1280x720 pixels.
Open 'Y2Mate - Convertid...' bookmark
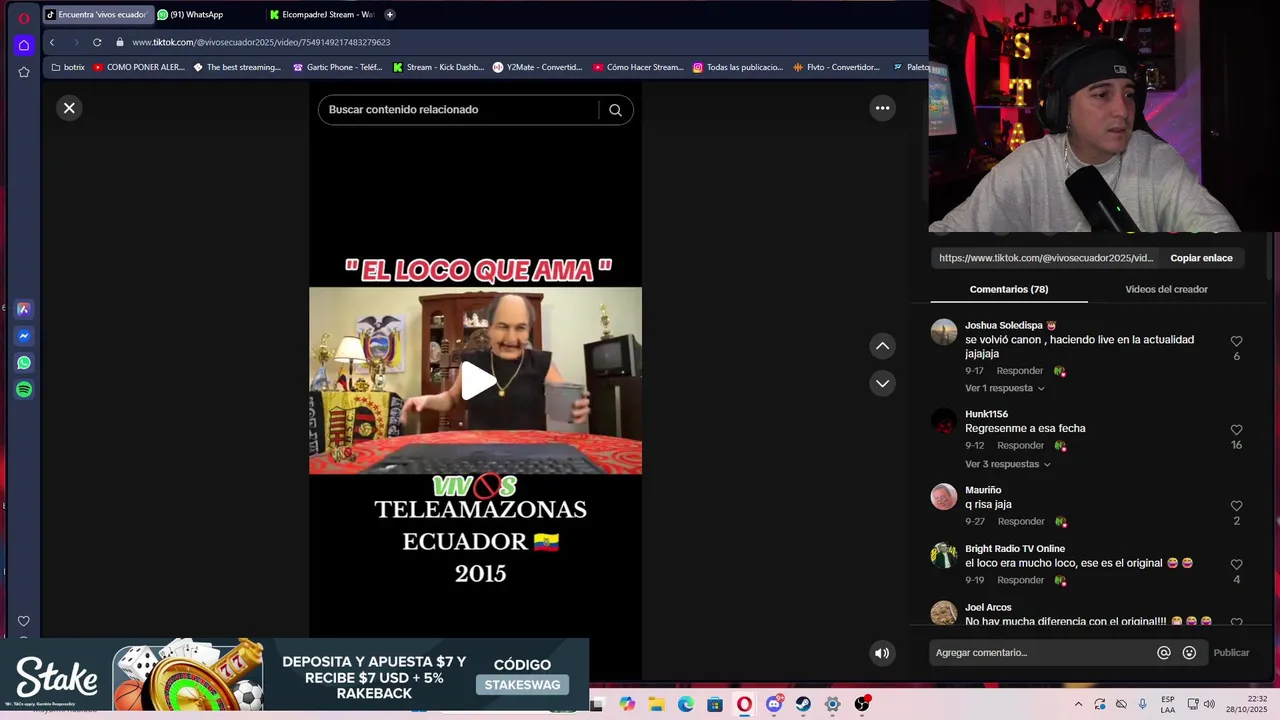[x=537, y=67]
